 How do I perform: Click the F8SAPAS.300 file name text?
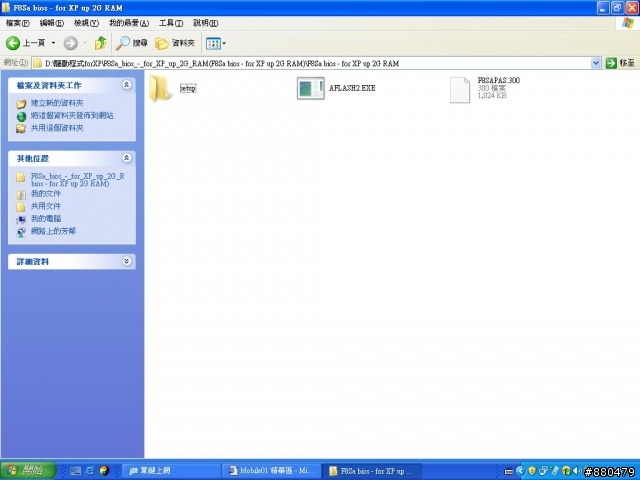coord(498,80)
